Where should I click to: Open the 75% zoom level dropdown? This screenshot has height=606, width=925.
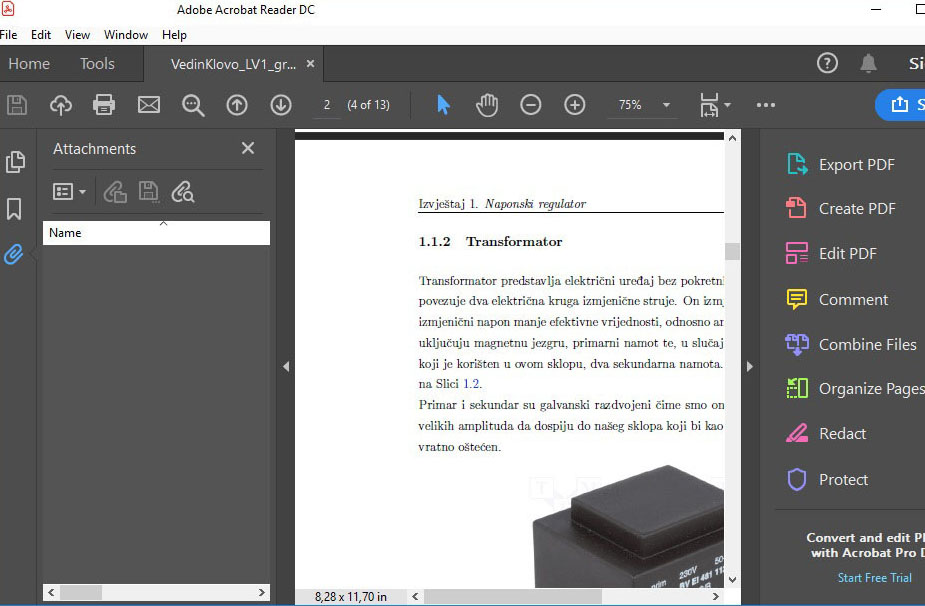(666, 105)
